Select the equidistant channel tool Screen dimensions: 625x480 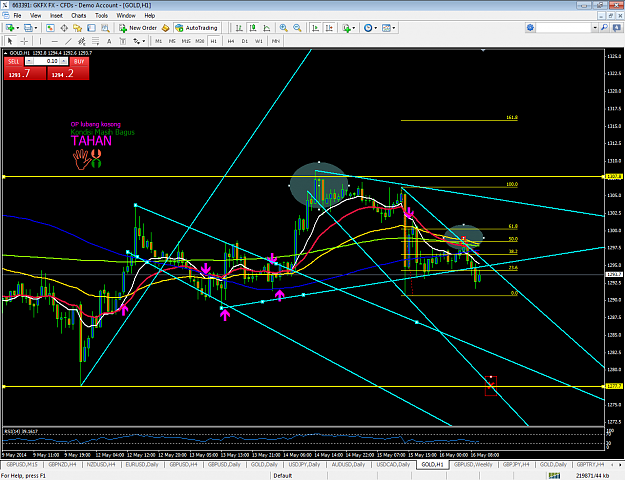(x=82, y=41)
